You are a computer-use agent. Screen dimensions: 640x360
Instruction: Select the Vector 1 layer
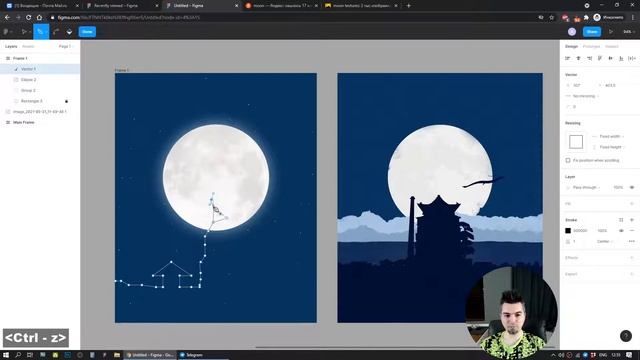click(40, 69)
